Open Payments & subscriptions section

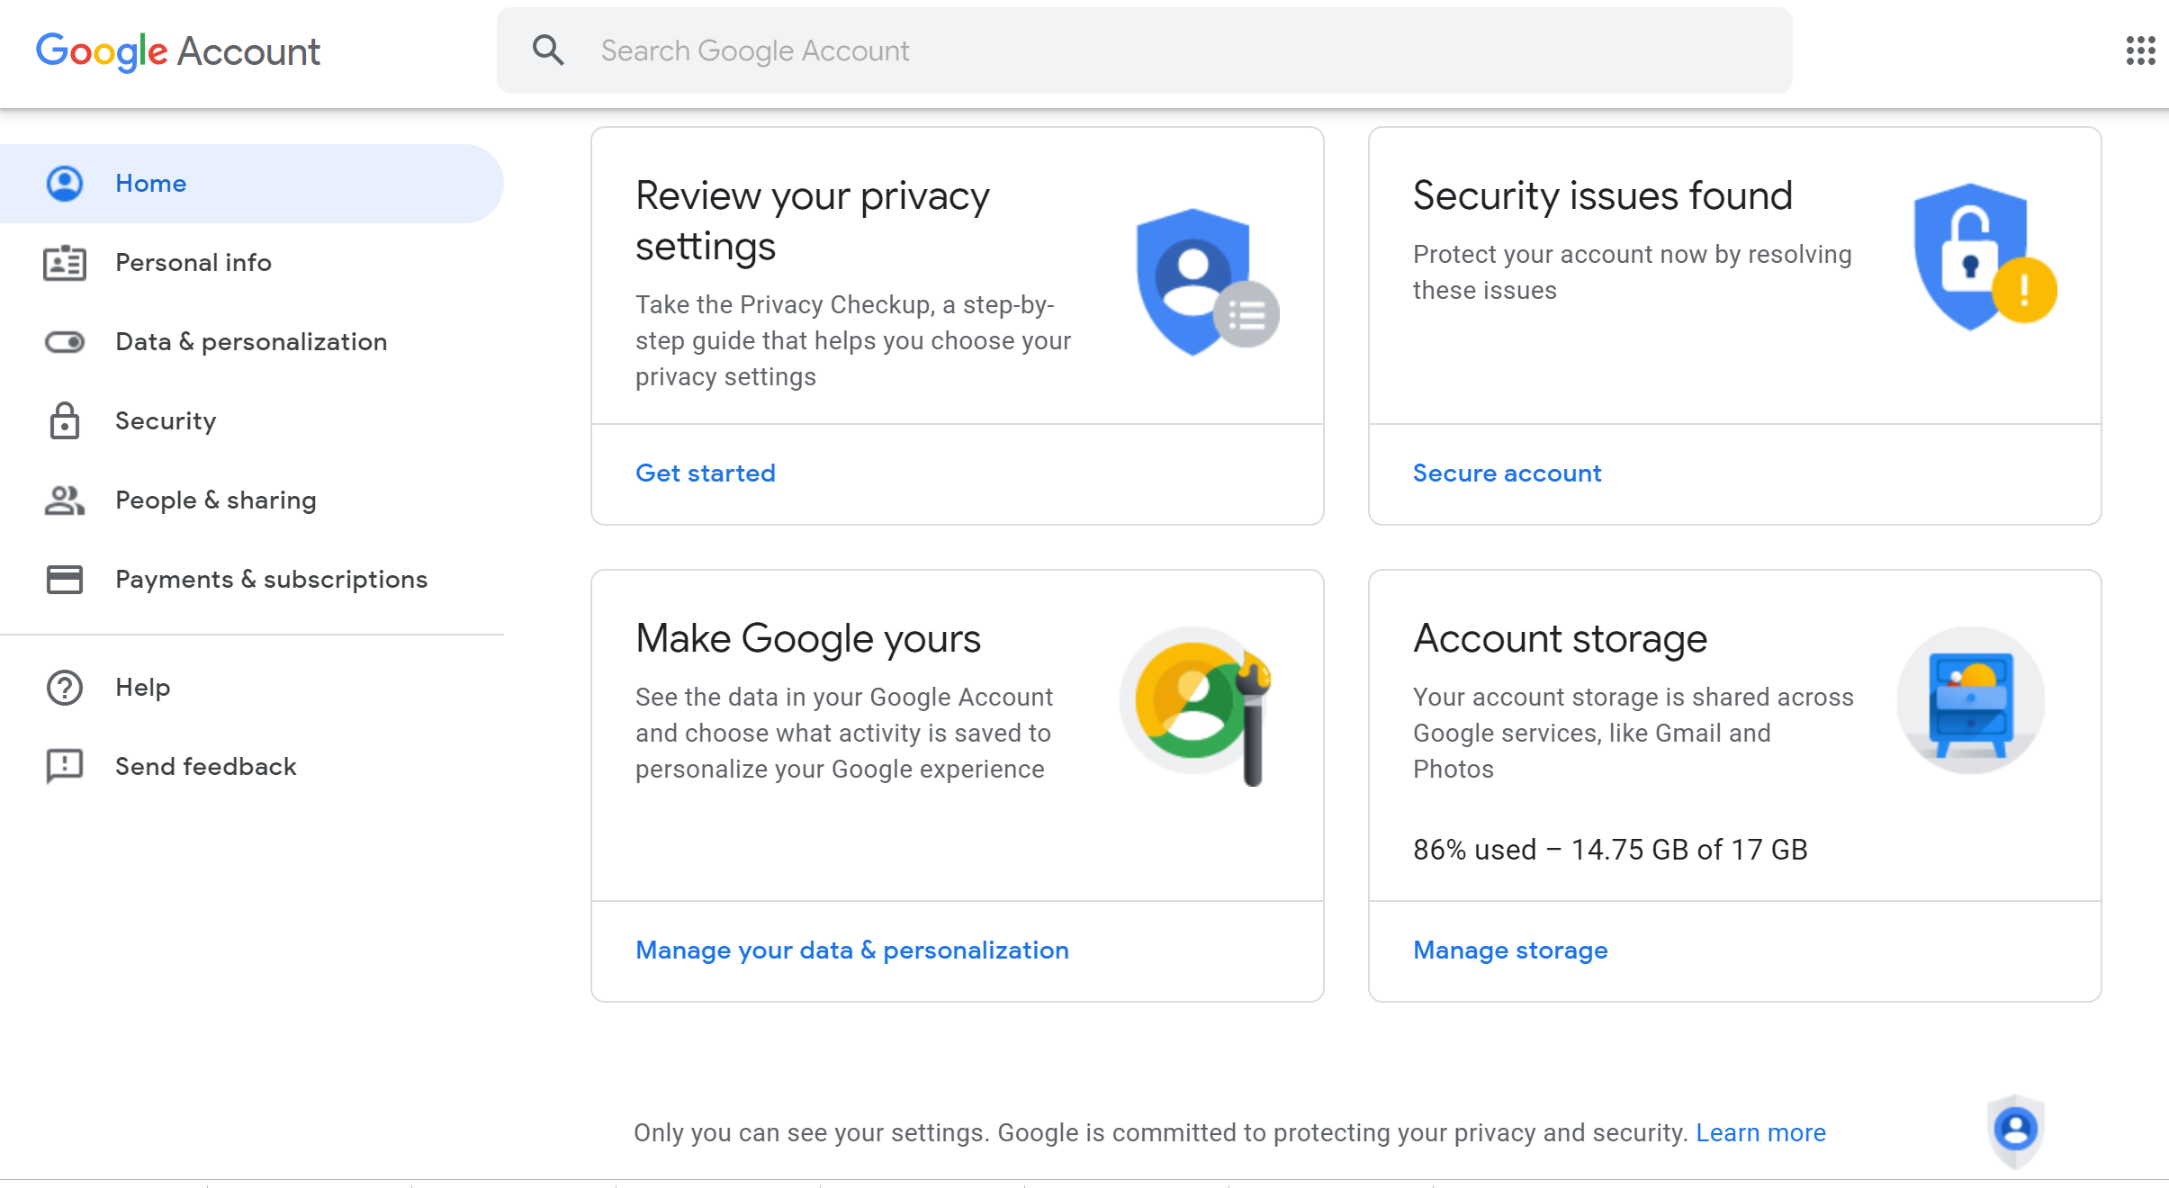pos(251,579)
